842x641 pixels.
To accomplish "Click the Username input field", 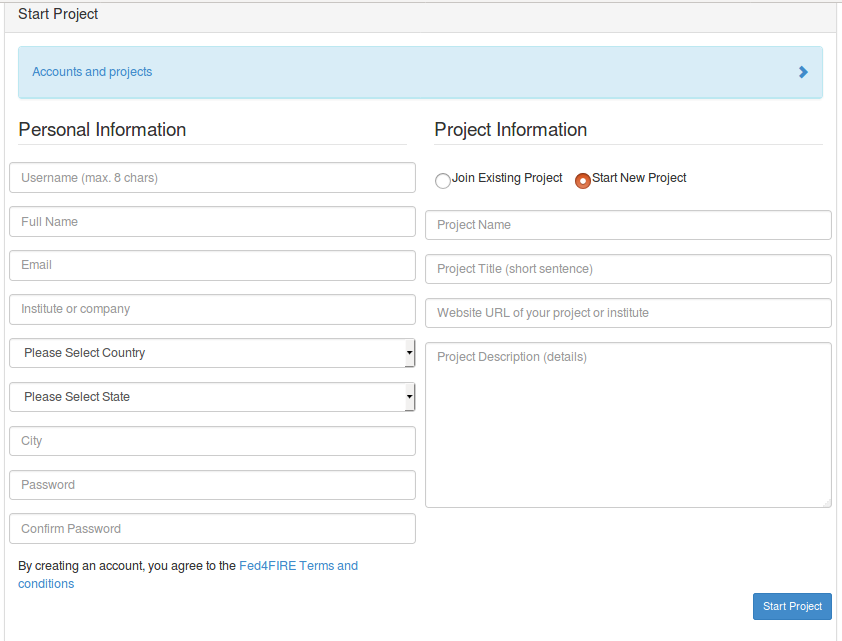I will (x=212, y=178).
